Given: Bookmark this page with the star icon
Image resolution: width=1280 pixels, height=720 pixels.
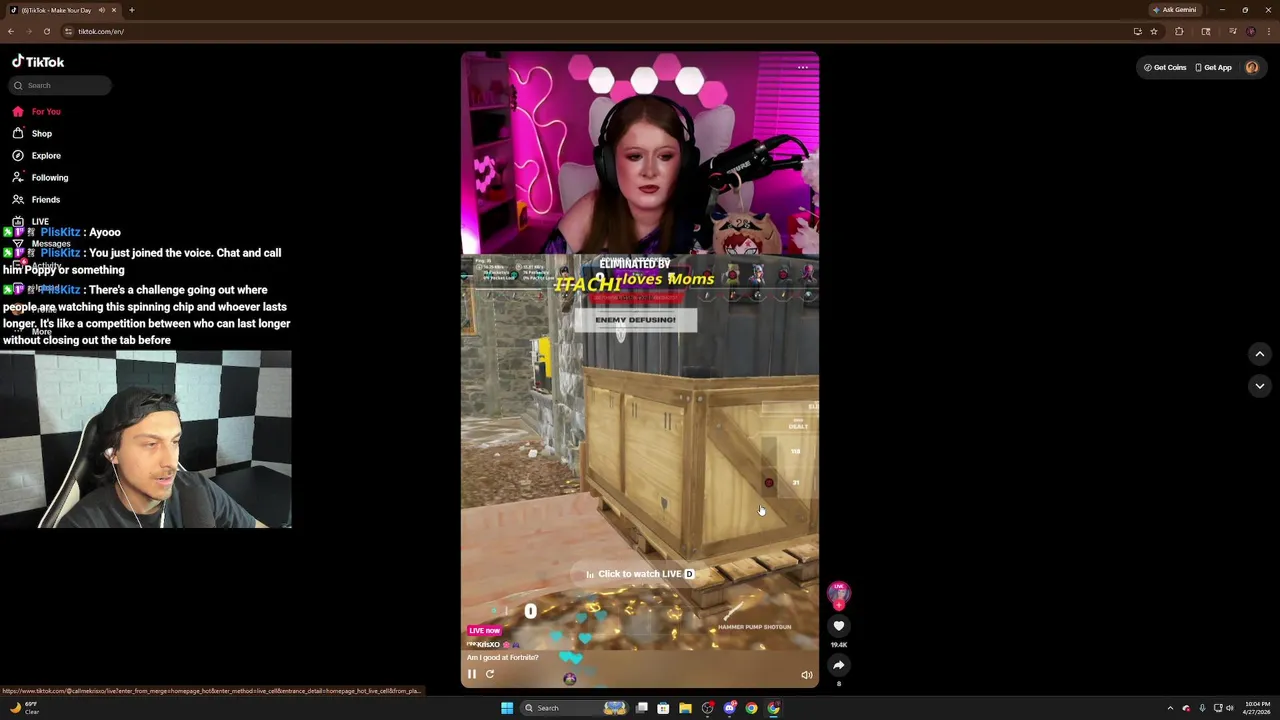Looking at the screenshot, I should point(1154,31).
